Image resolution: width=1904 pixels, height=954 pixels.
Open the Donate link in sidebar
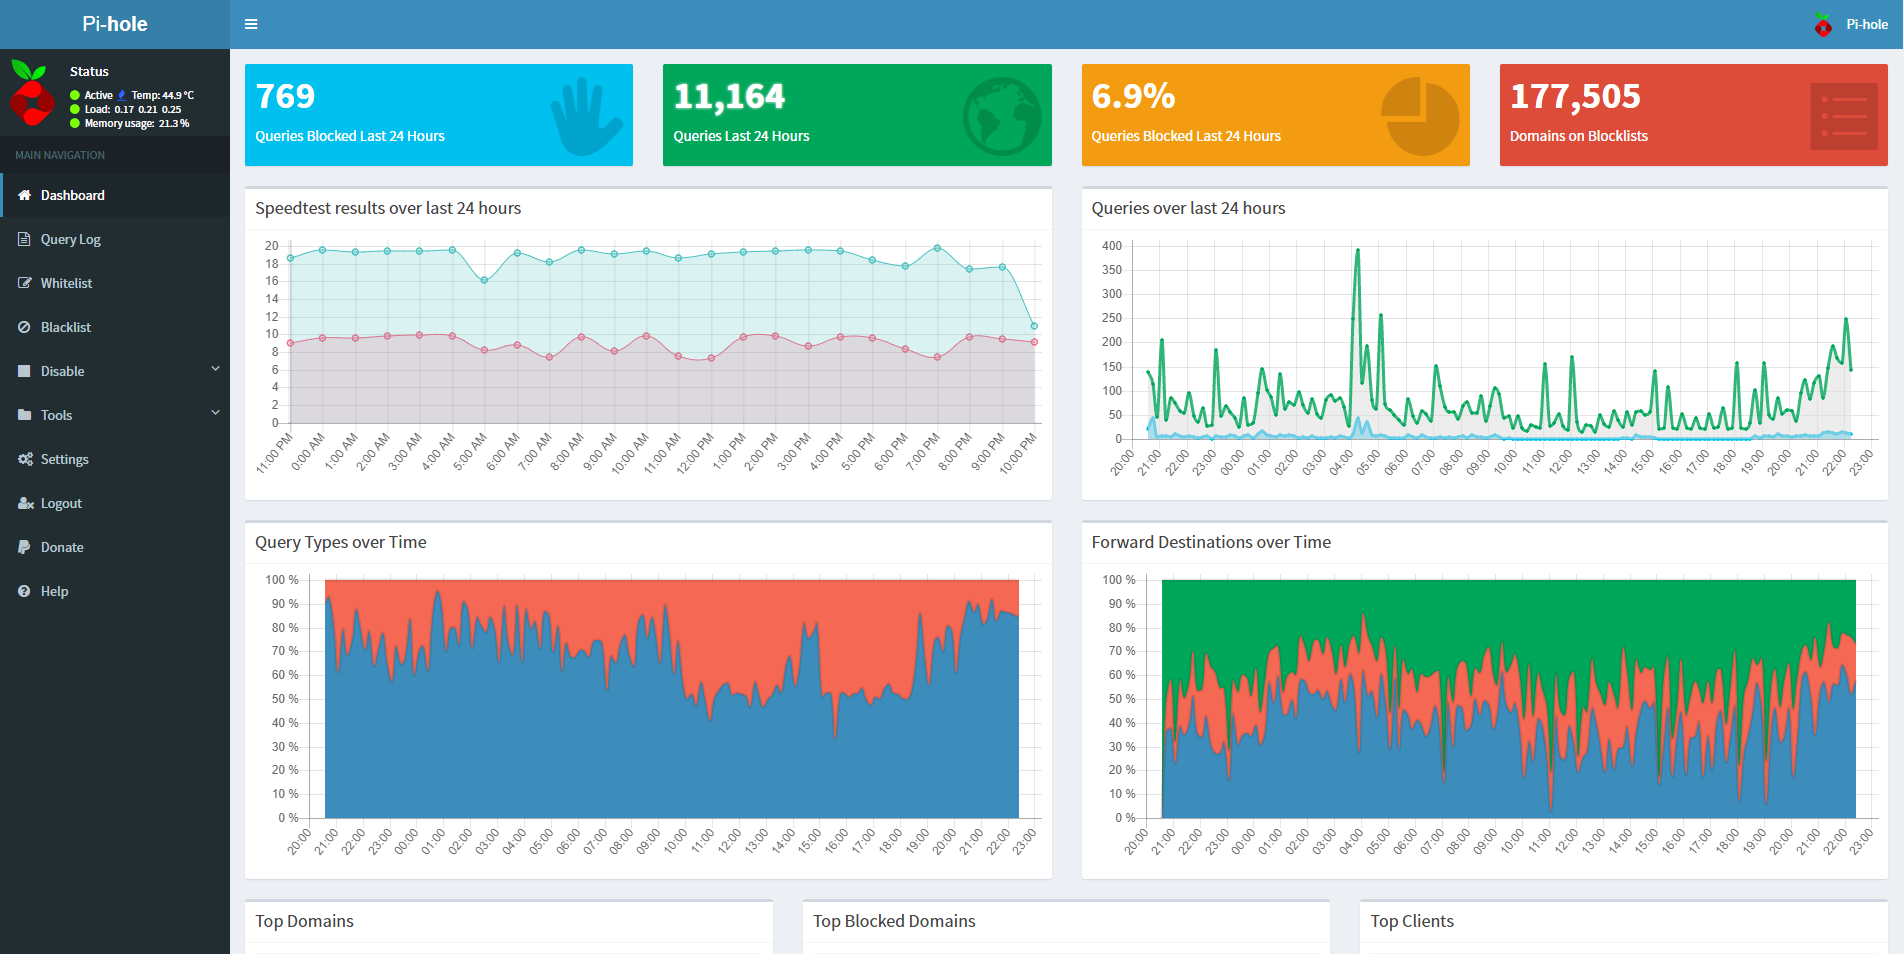(x=115, y=547)
